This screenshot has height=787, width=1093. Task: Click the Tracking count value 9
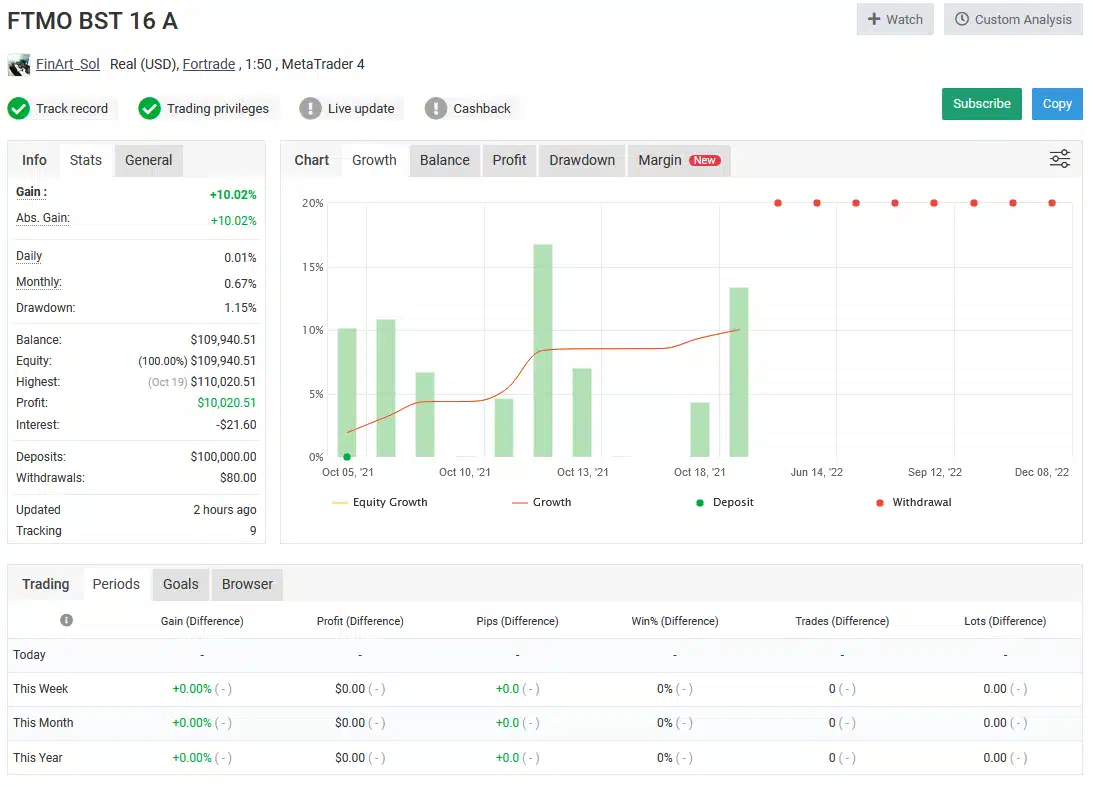tap(253, 530)
